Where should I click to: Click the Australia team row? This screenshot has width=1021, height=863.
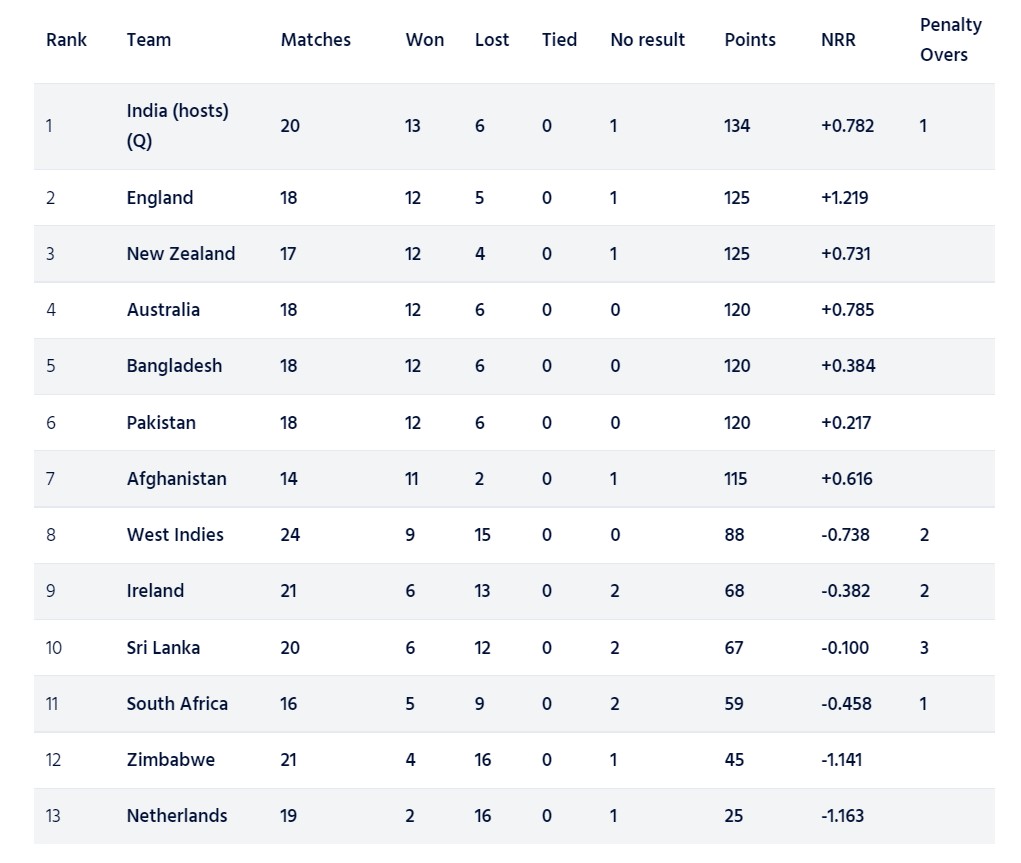[163, 310]
